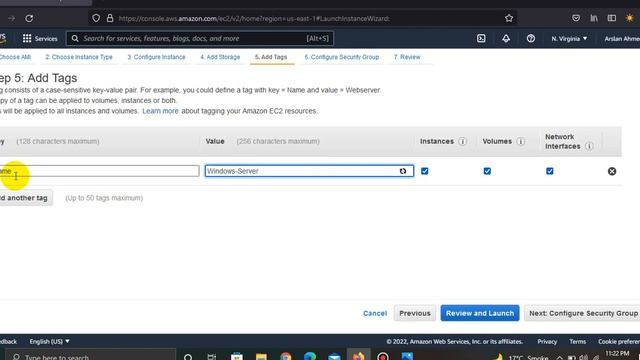This screenshot has height=360, width=640.
Task: Go to 2. Choose Instance Type step
Action: pos(79,57)
